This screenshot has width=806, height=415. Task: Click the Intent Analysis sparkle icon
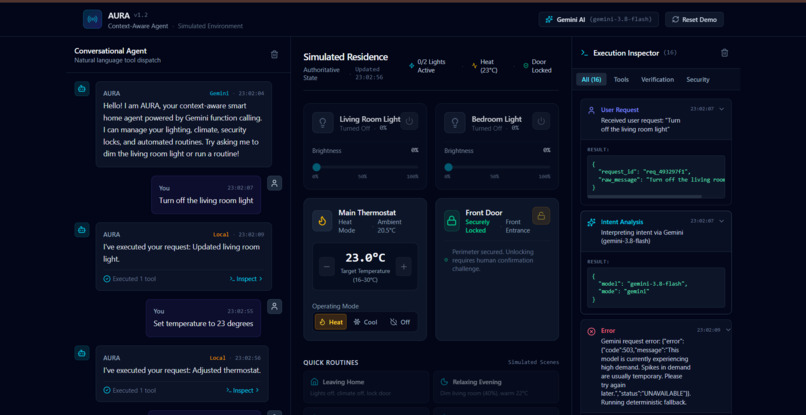591,222
